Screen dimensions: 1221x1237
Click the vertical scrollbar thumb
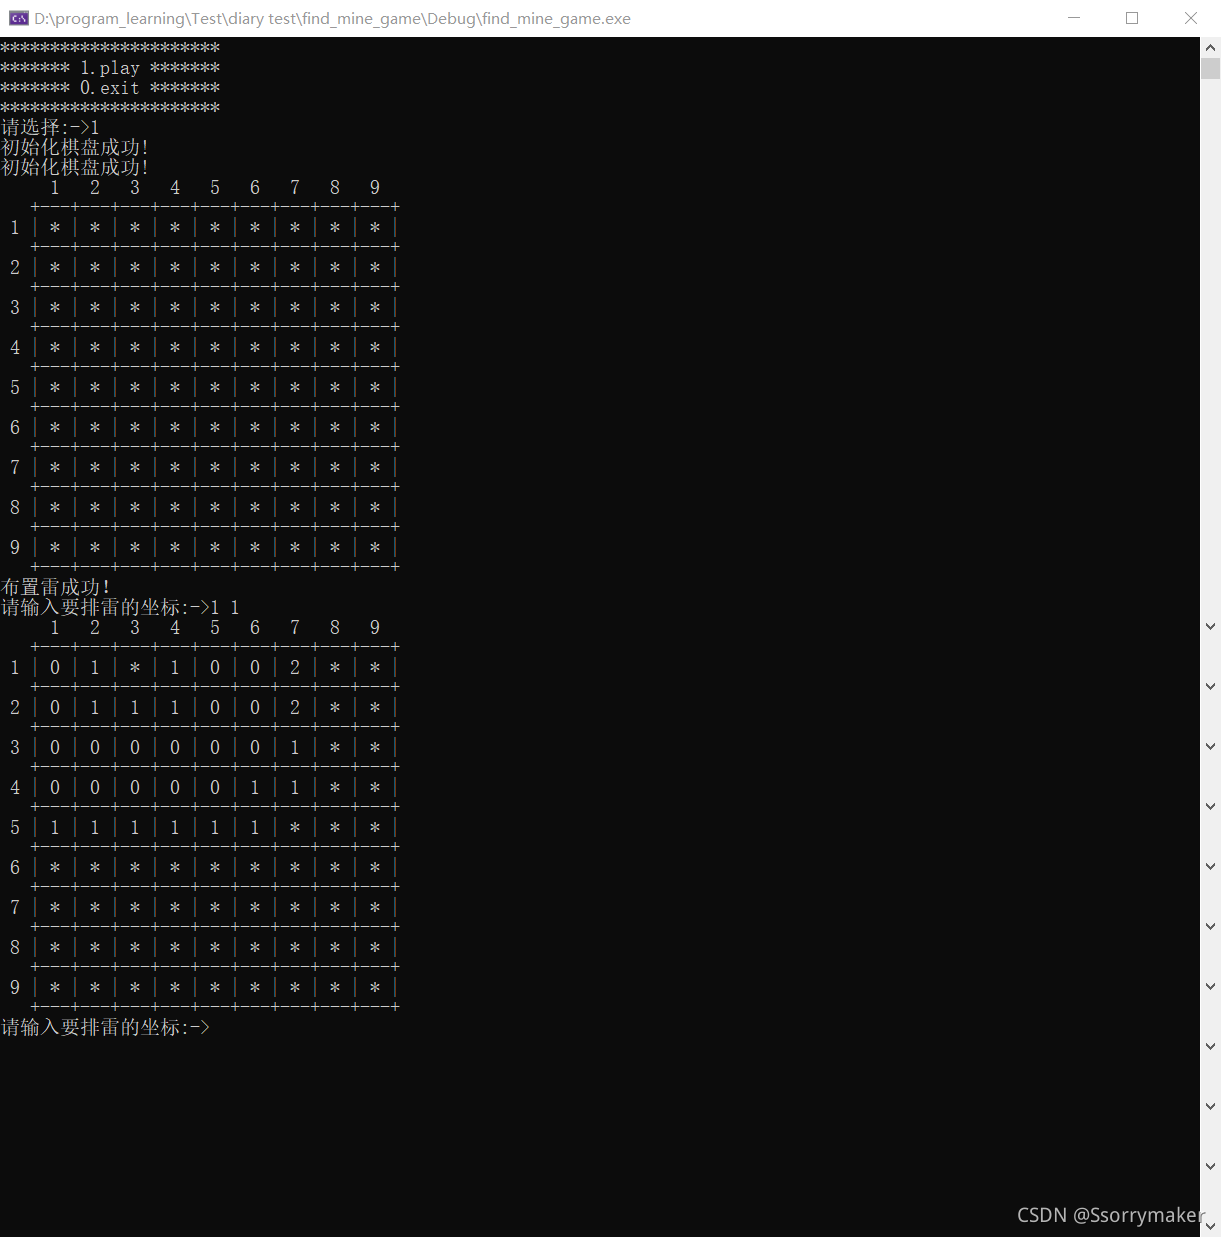pyautogui.click(x=1210, y=68)
